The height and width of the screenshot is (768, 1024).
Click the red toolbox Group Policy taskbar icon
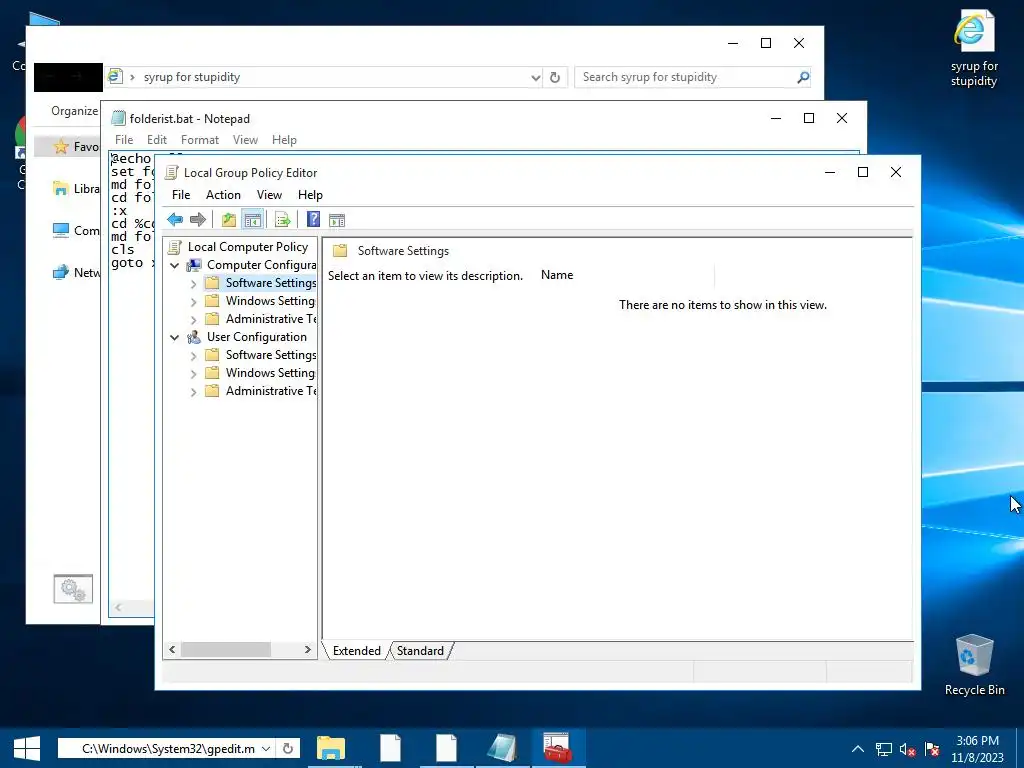557,748
